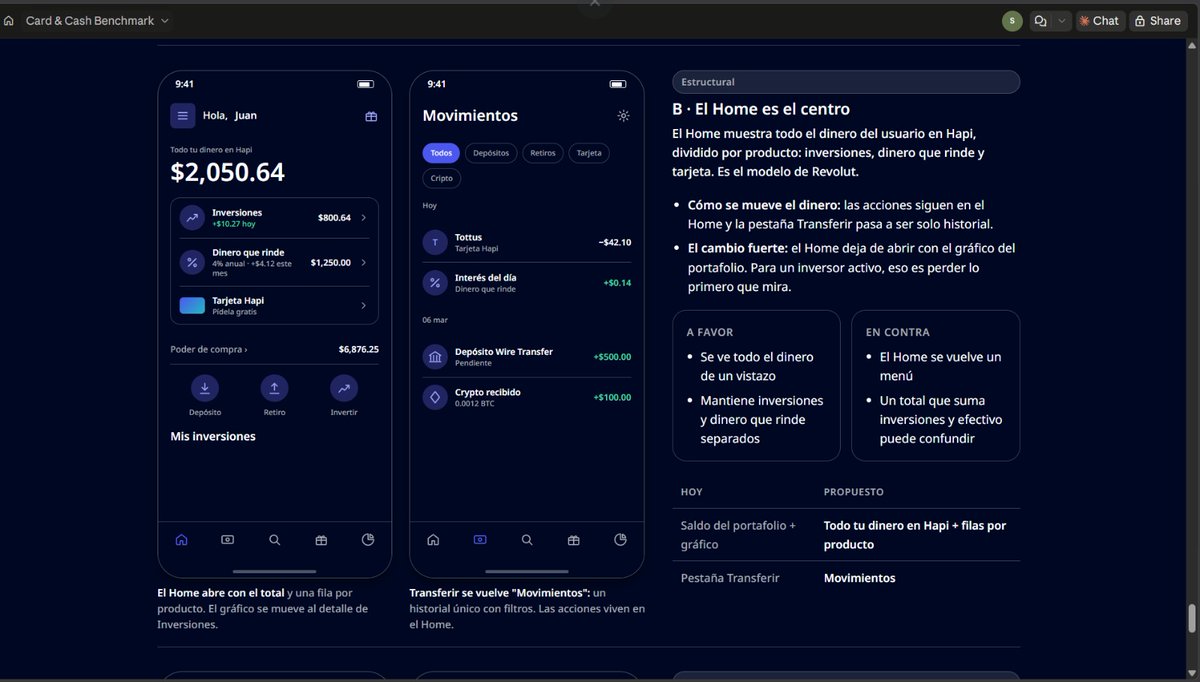Select search icon in left phone navbar

[x=274, y=540]
